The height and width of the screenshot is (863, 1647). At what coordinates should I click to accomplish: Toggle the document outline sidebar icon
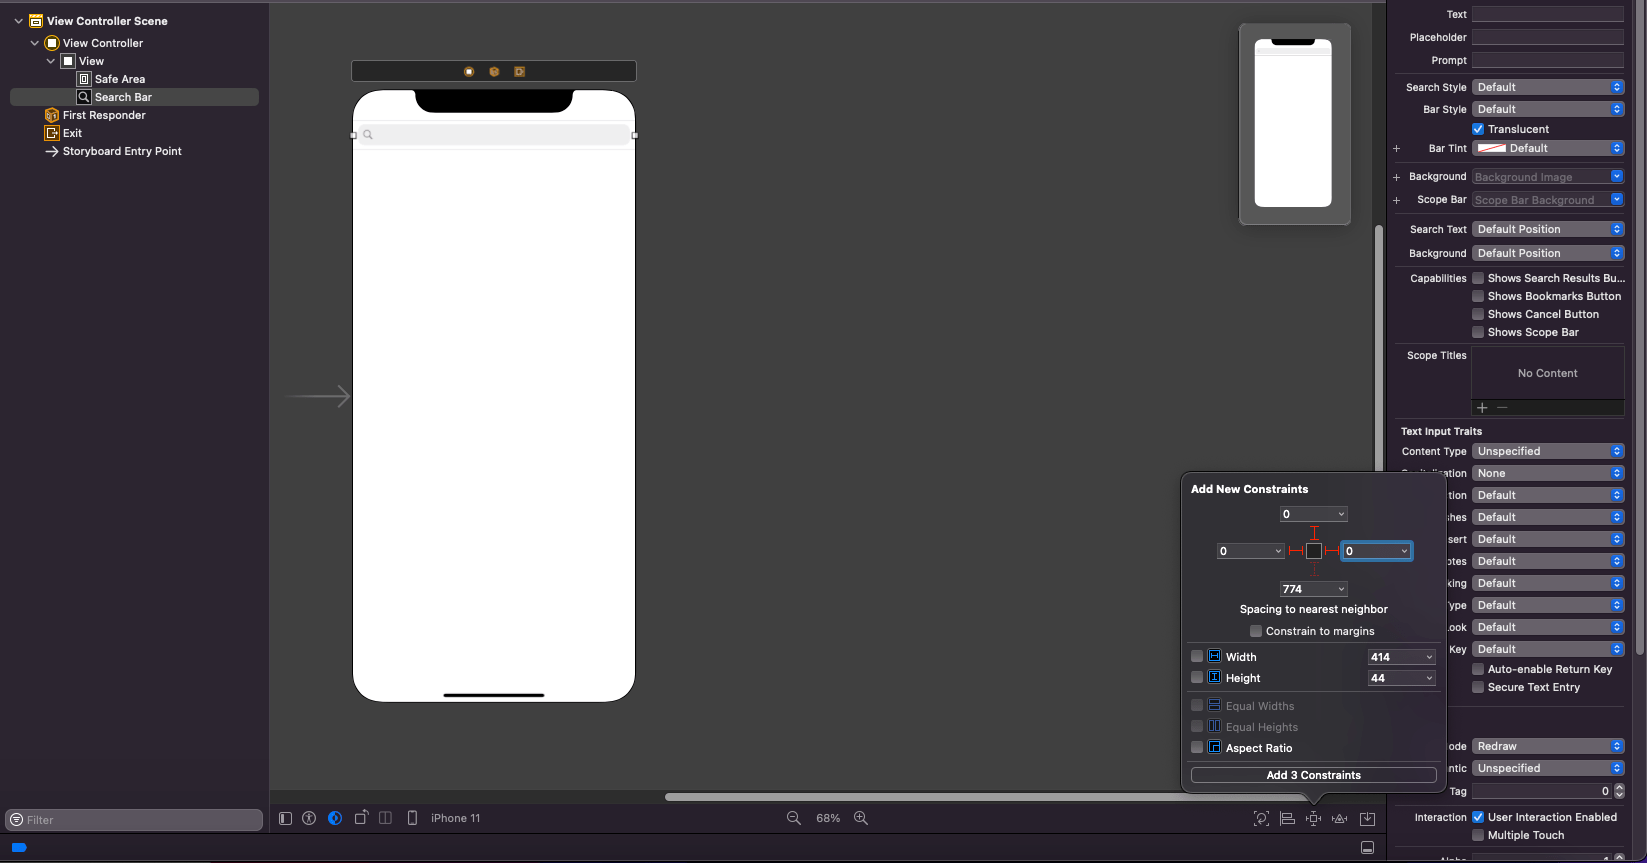[x=285, y=818]
